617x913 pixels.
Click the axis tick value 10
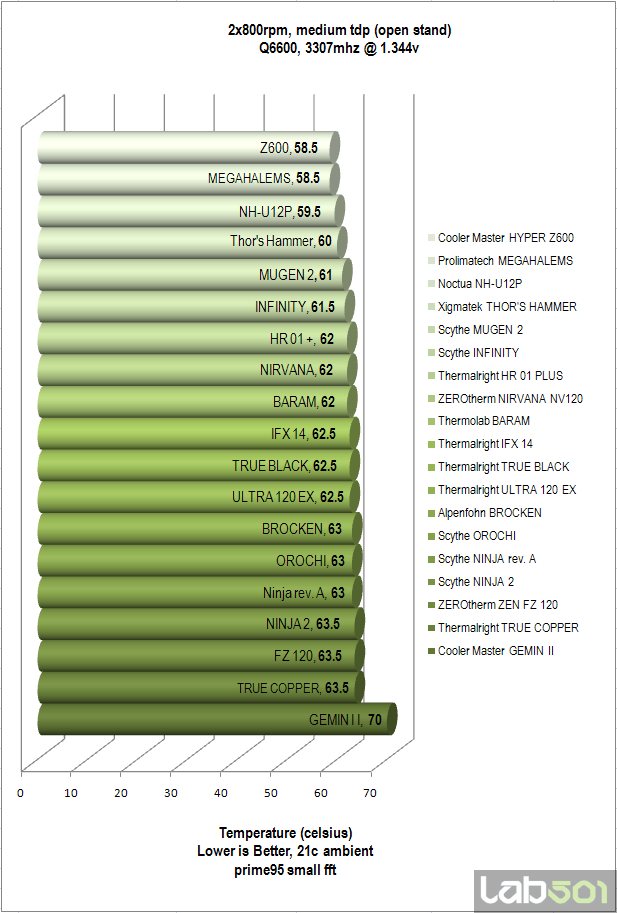point(70,793)
